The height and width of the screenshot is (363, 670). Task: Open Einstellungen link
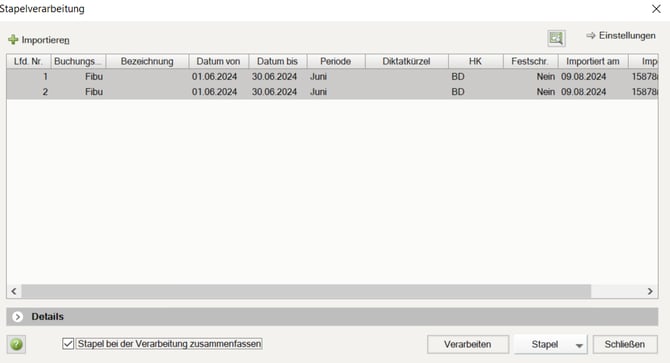click(621, 35)
